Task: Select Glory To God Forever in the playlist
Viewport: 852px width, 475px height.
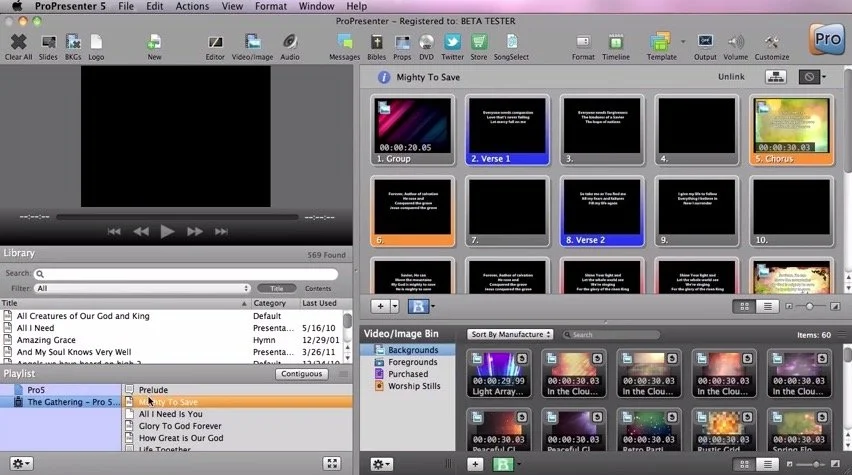Action: [x=180, y=426]
